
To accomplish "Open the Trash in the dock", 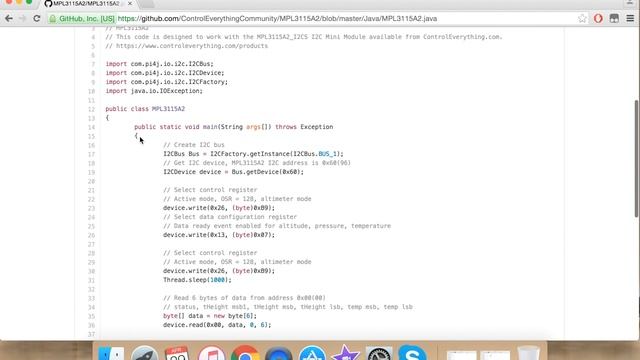I will coord(528,353).
